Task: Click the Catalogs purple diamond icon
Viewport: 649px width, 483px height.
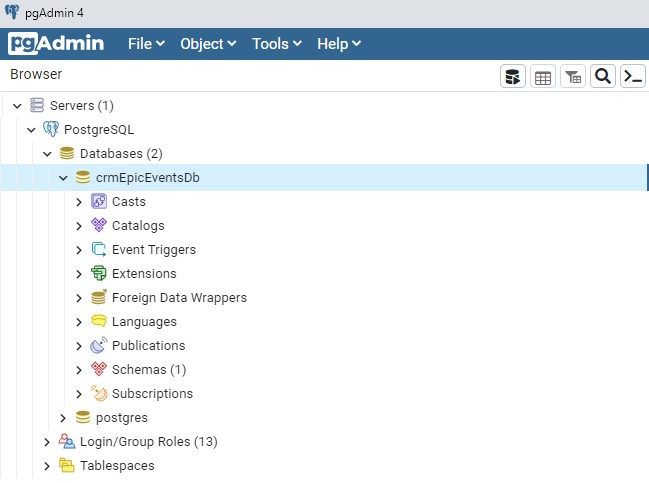Action: (99, 225)
